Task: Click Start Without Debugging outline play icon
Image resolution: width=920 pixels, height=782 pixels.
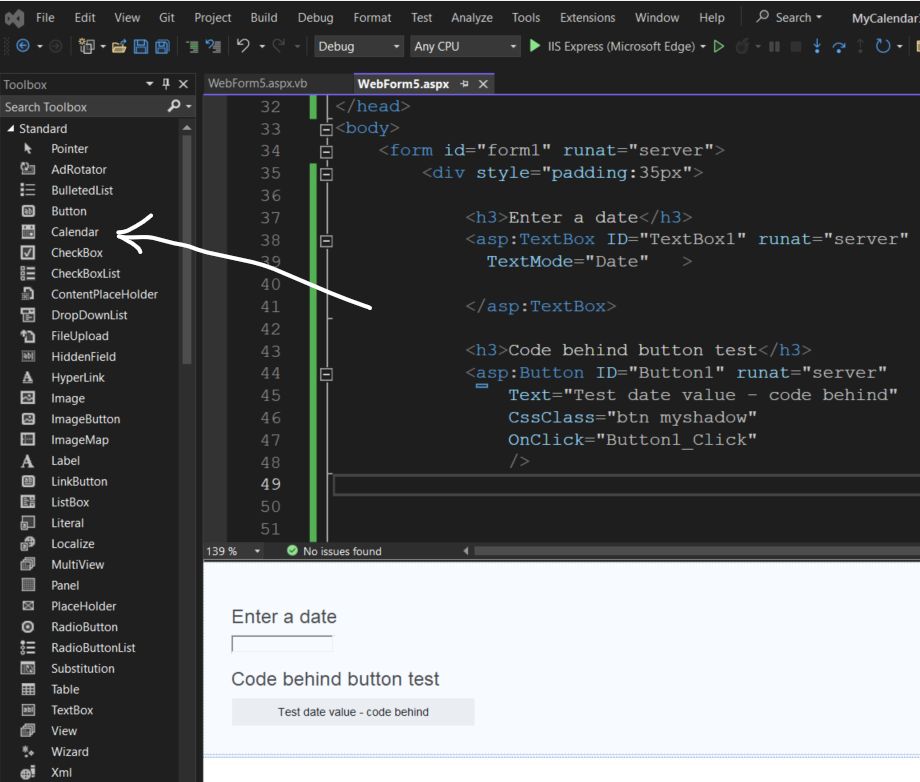Action: point(719,46)
